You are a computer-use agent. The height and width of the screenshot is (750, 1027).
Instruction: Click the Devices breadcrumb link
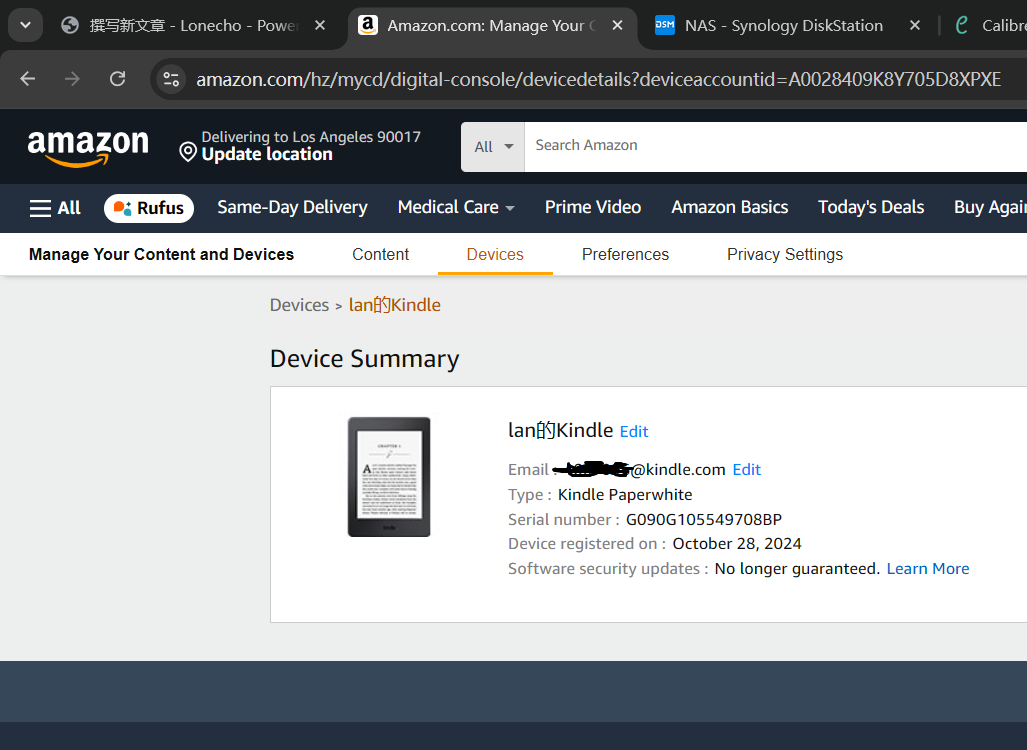[299, 305]
